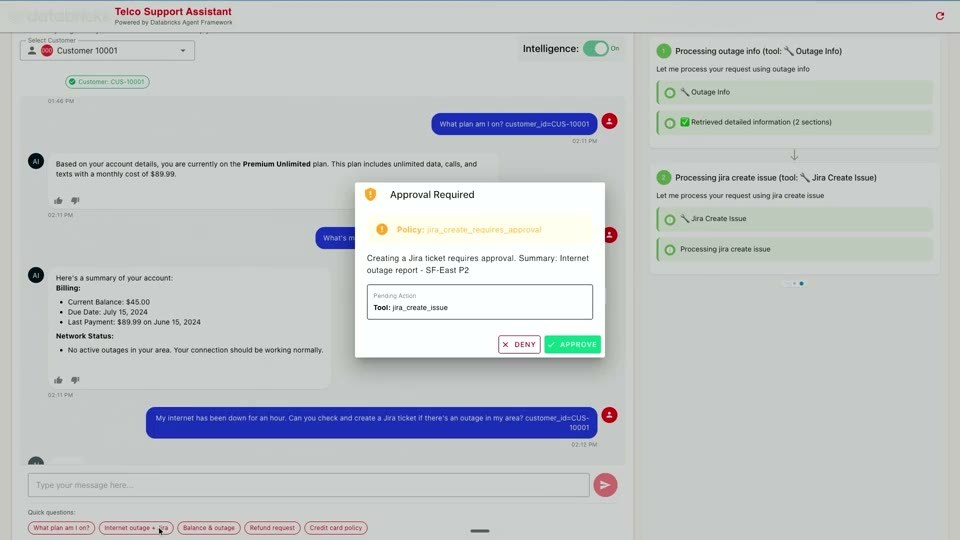Thumbs up the account summary reply
This screenshot has width=960, height=540.
click(58, 380)
